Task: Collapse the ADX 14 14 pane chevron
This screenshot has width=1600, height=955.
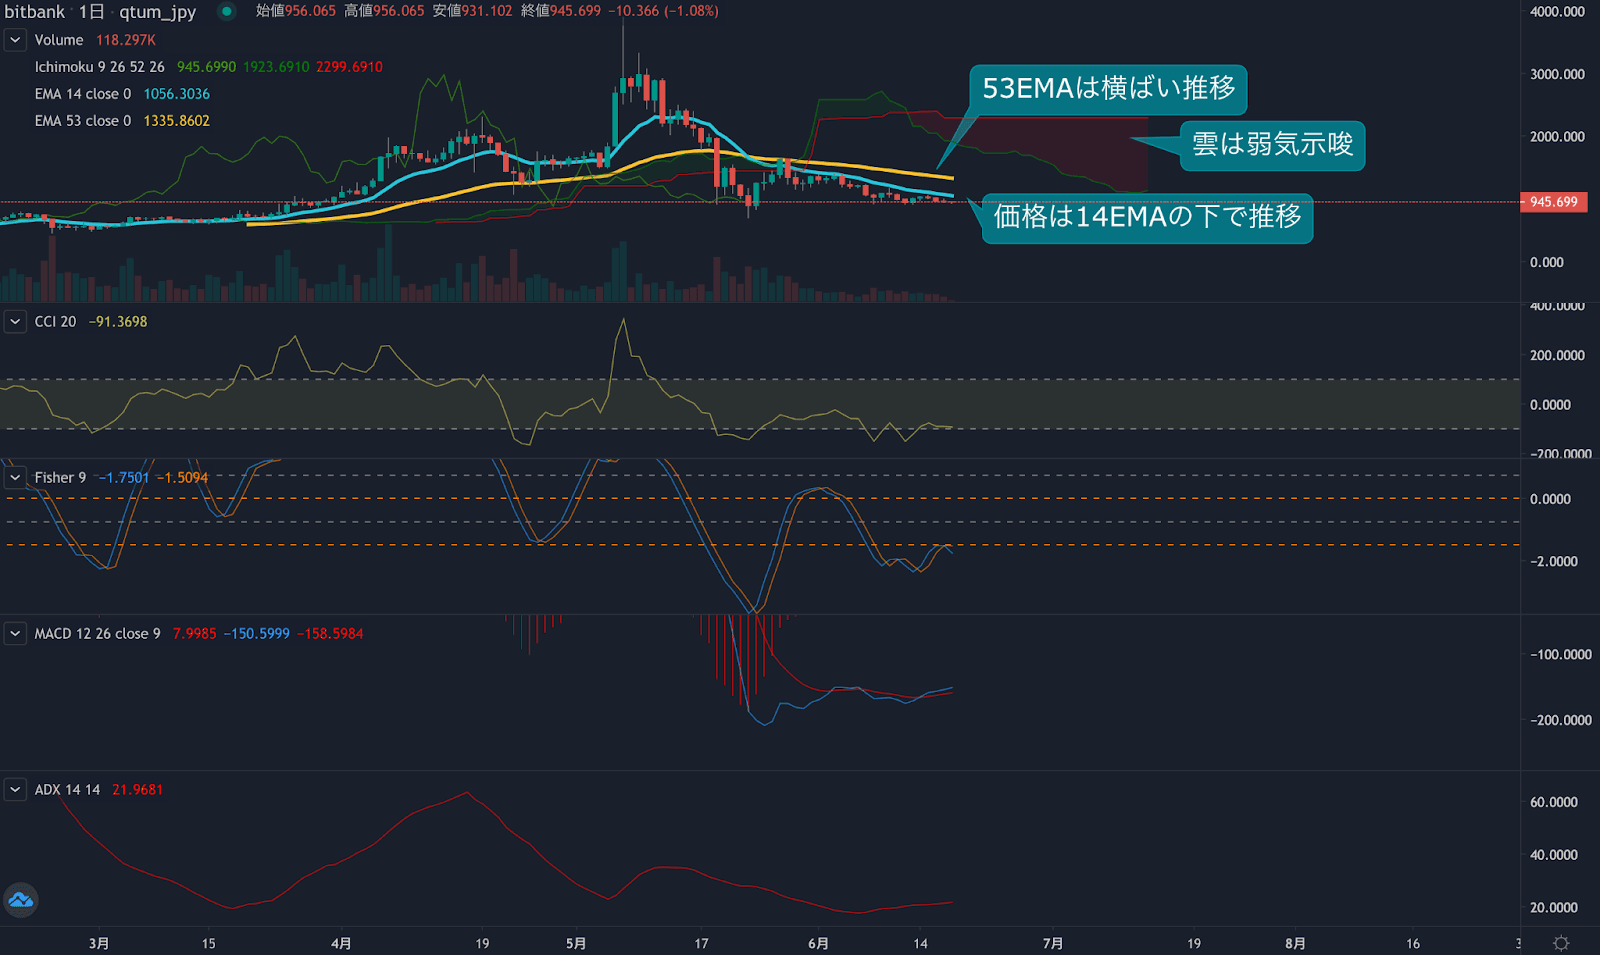Action: [x=15, y=790]
